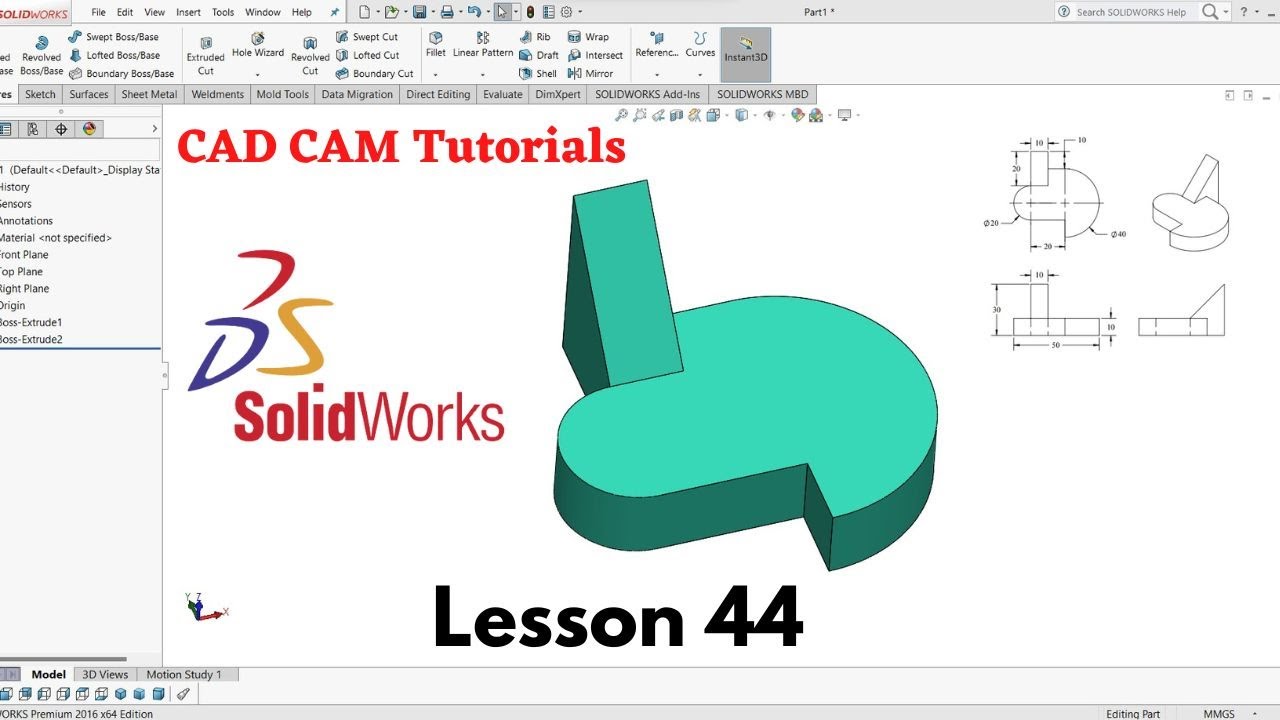Open the Options gear icon
This screenshot has width=1280, height=720.
[x=566, y=12]
